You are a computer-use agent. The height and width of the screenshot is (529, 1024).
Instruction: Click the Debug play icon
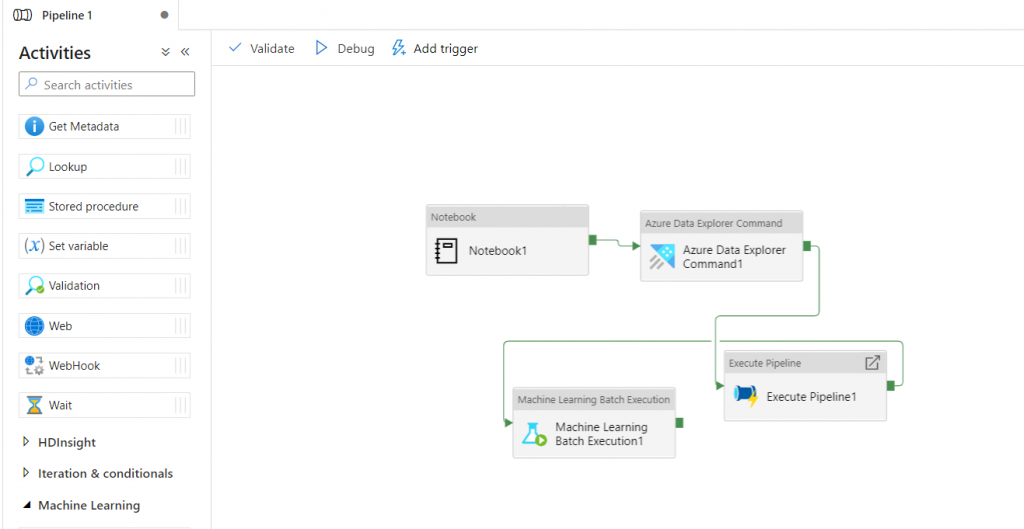click(321, 48)
